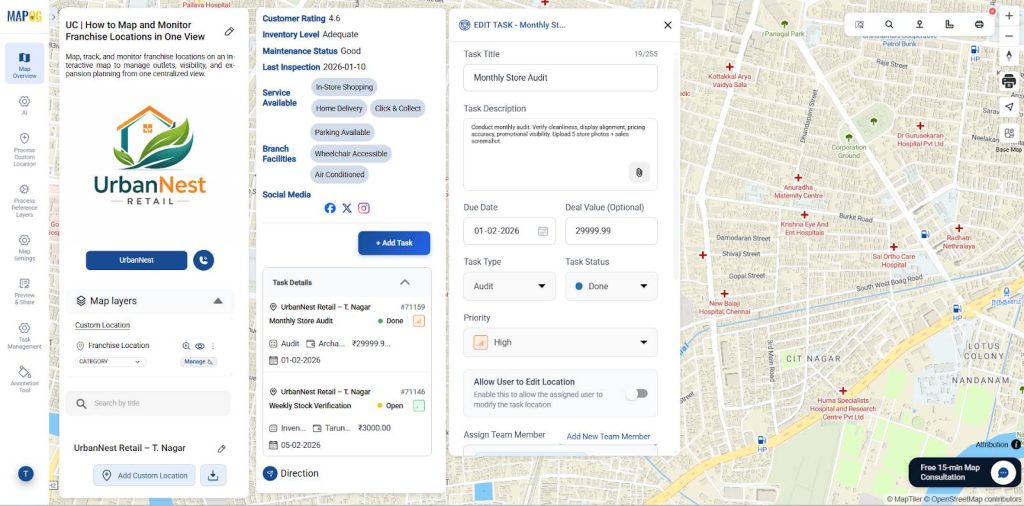This screenshot has height=506, width=1024.
Task: Open Map Overview in the sidebar
Action: pos(24,64)
